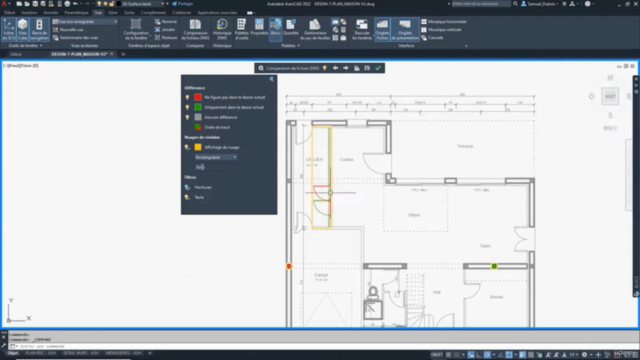The height and width of the screenshot is (360, 640).
Task: Click the Partager share button
Action: coord(182,4)
